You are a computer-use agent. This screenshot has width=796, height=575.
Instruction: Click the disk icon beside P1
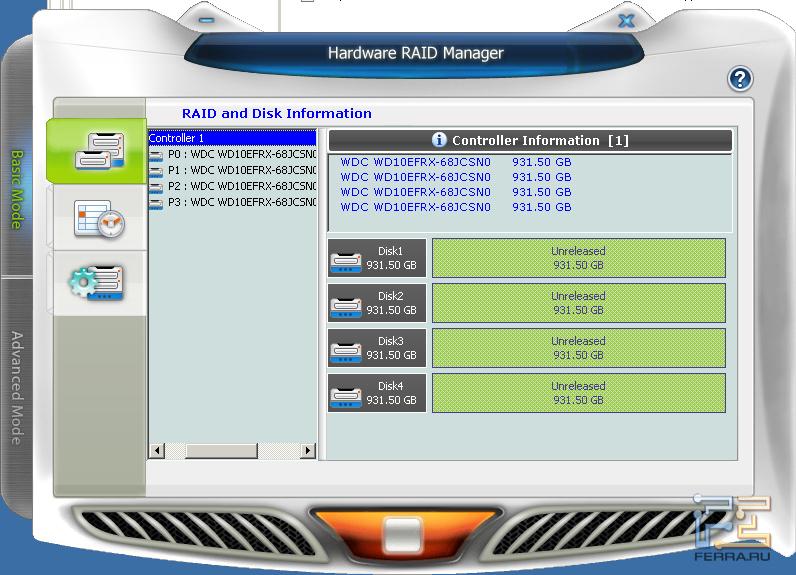pyautogui.click(x=156, y=171)
